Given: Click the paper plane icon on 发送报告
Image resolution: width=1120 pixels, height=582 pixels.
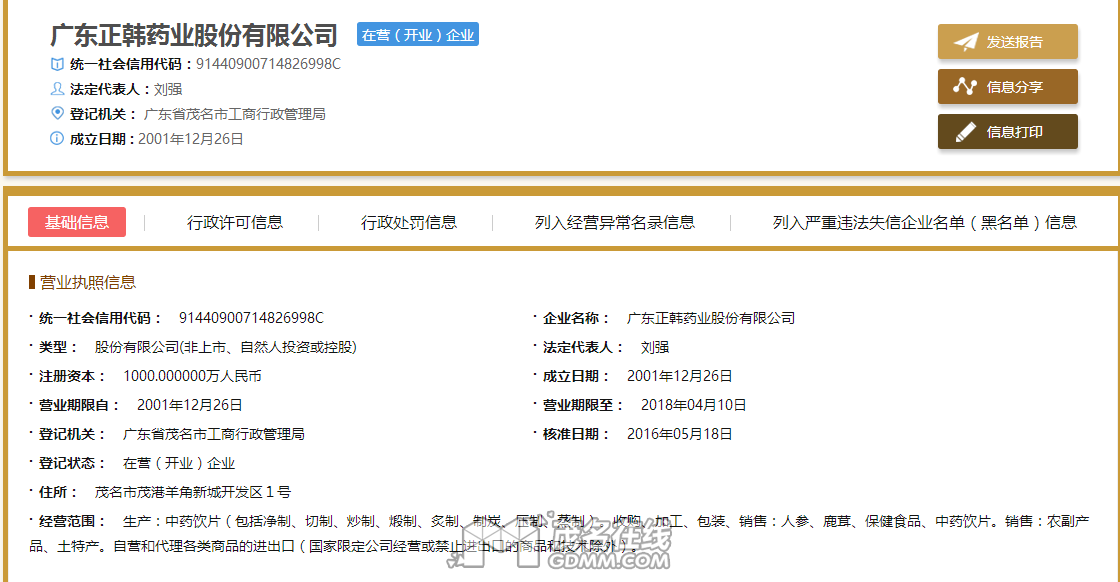Looking at the screenshot, I should click(x=965, y=42).
